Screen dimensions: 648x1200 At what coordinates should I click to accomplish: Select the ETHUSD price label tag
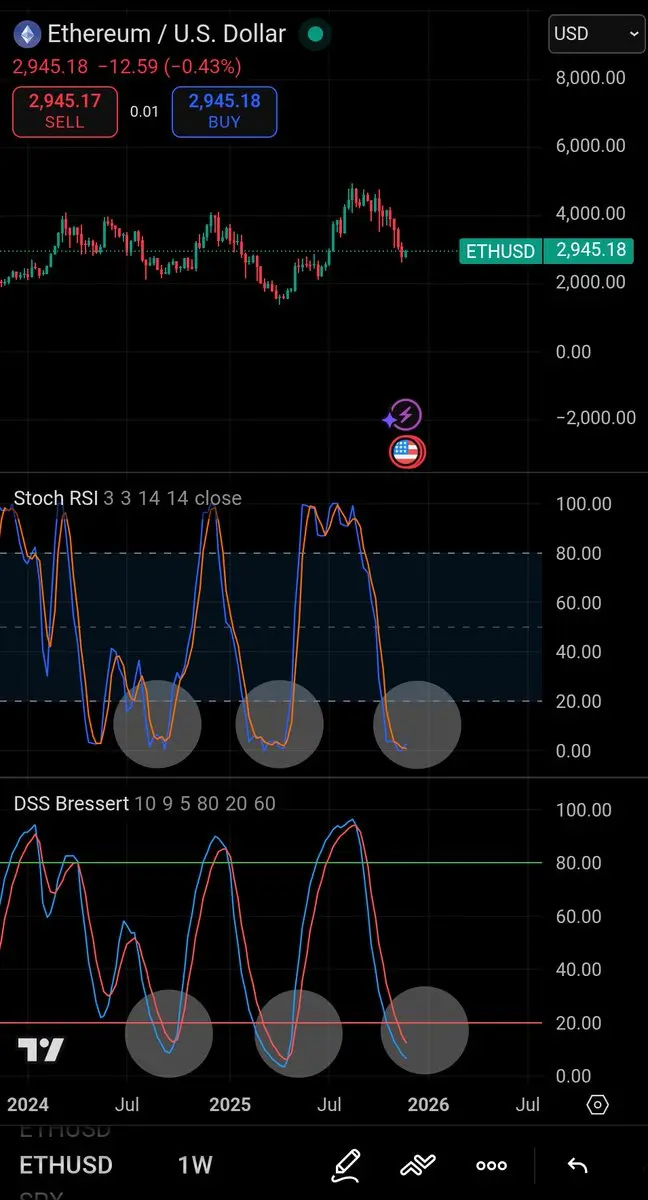pyautogui.click(x=499, y=251)
